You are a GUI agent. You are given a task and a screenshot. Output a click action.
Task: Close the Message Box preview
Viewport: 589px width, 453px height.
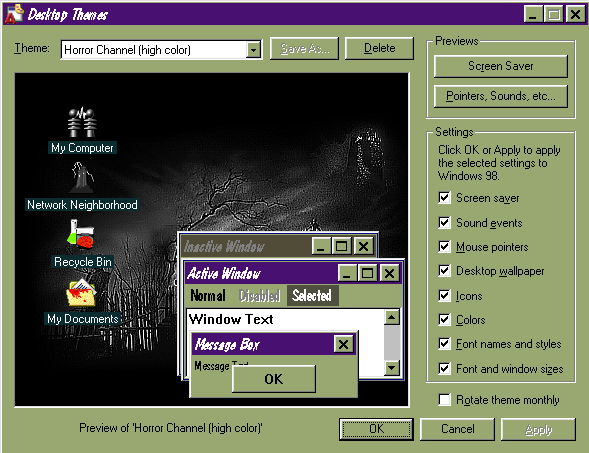[x=343, y=344]
